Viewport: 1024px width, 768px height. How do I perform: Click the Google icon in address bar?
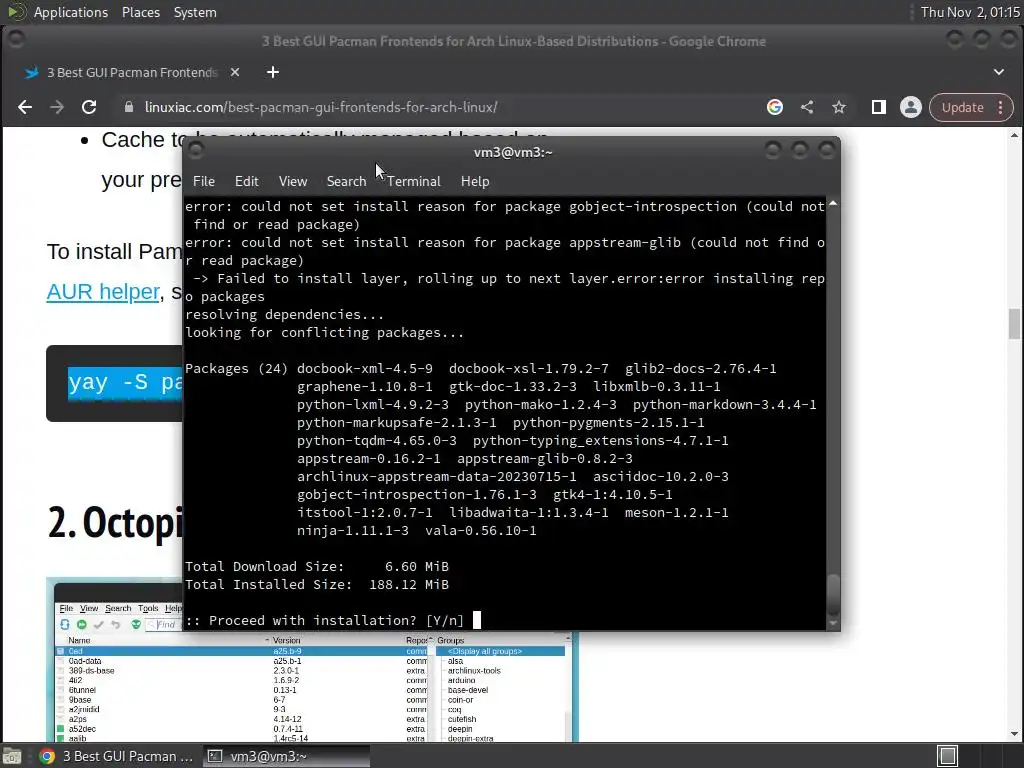tap(775, 107)
